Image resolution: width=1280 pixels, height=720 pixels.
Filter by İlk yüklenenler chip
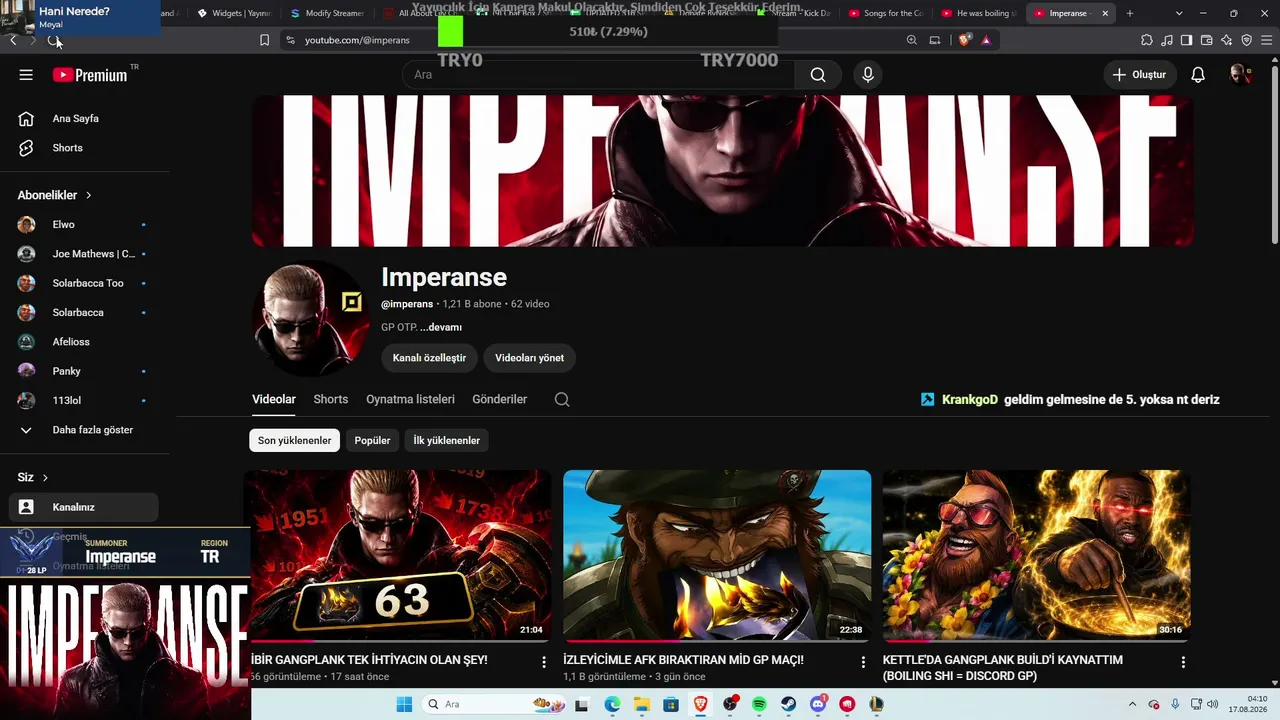coord(446,440)
